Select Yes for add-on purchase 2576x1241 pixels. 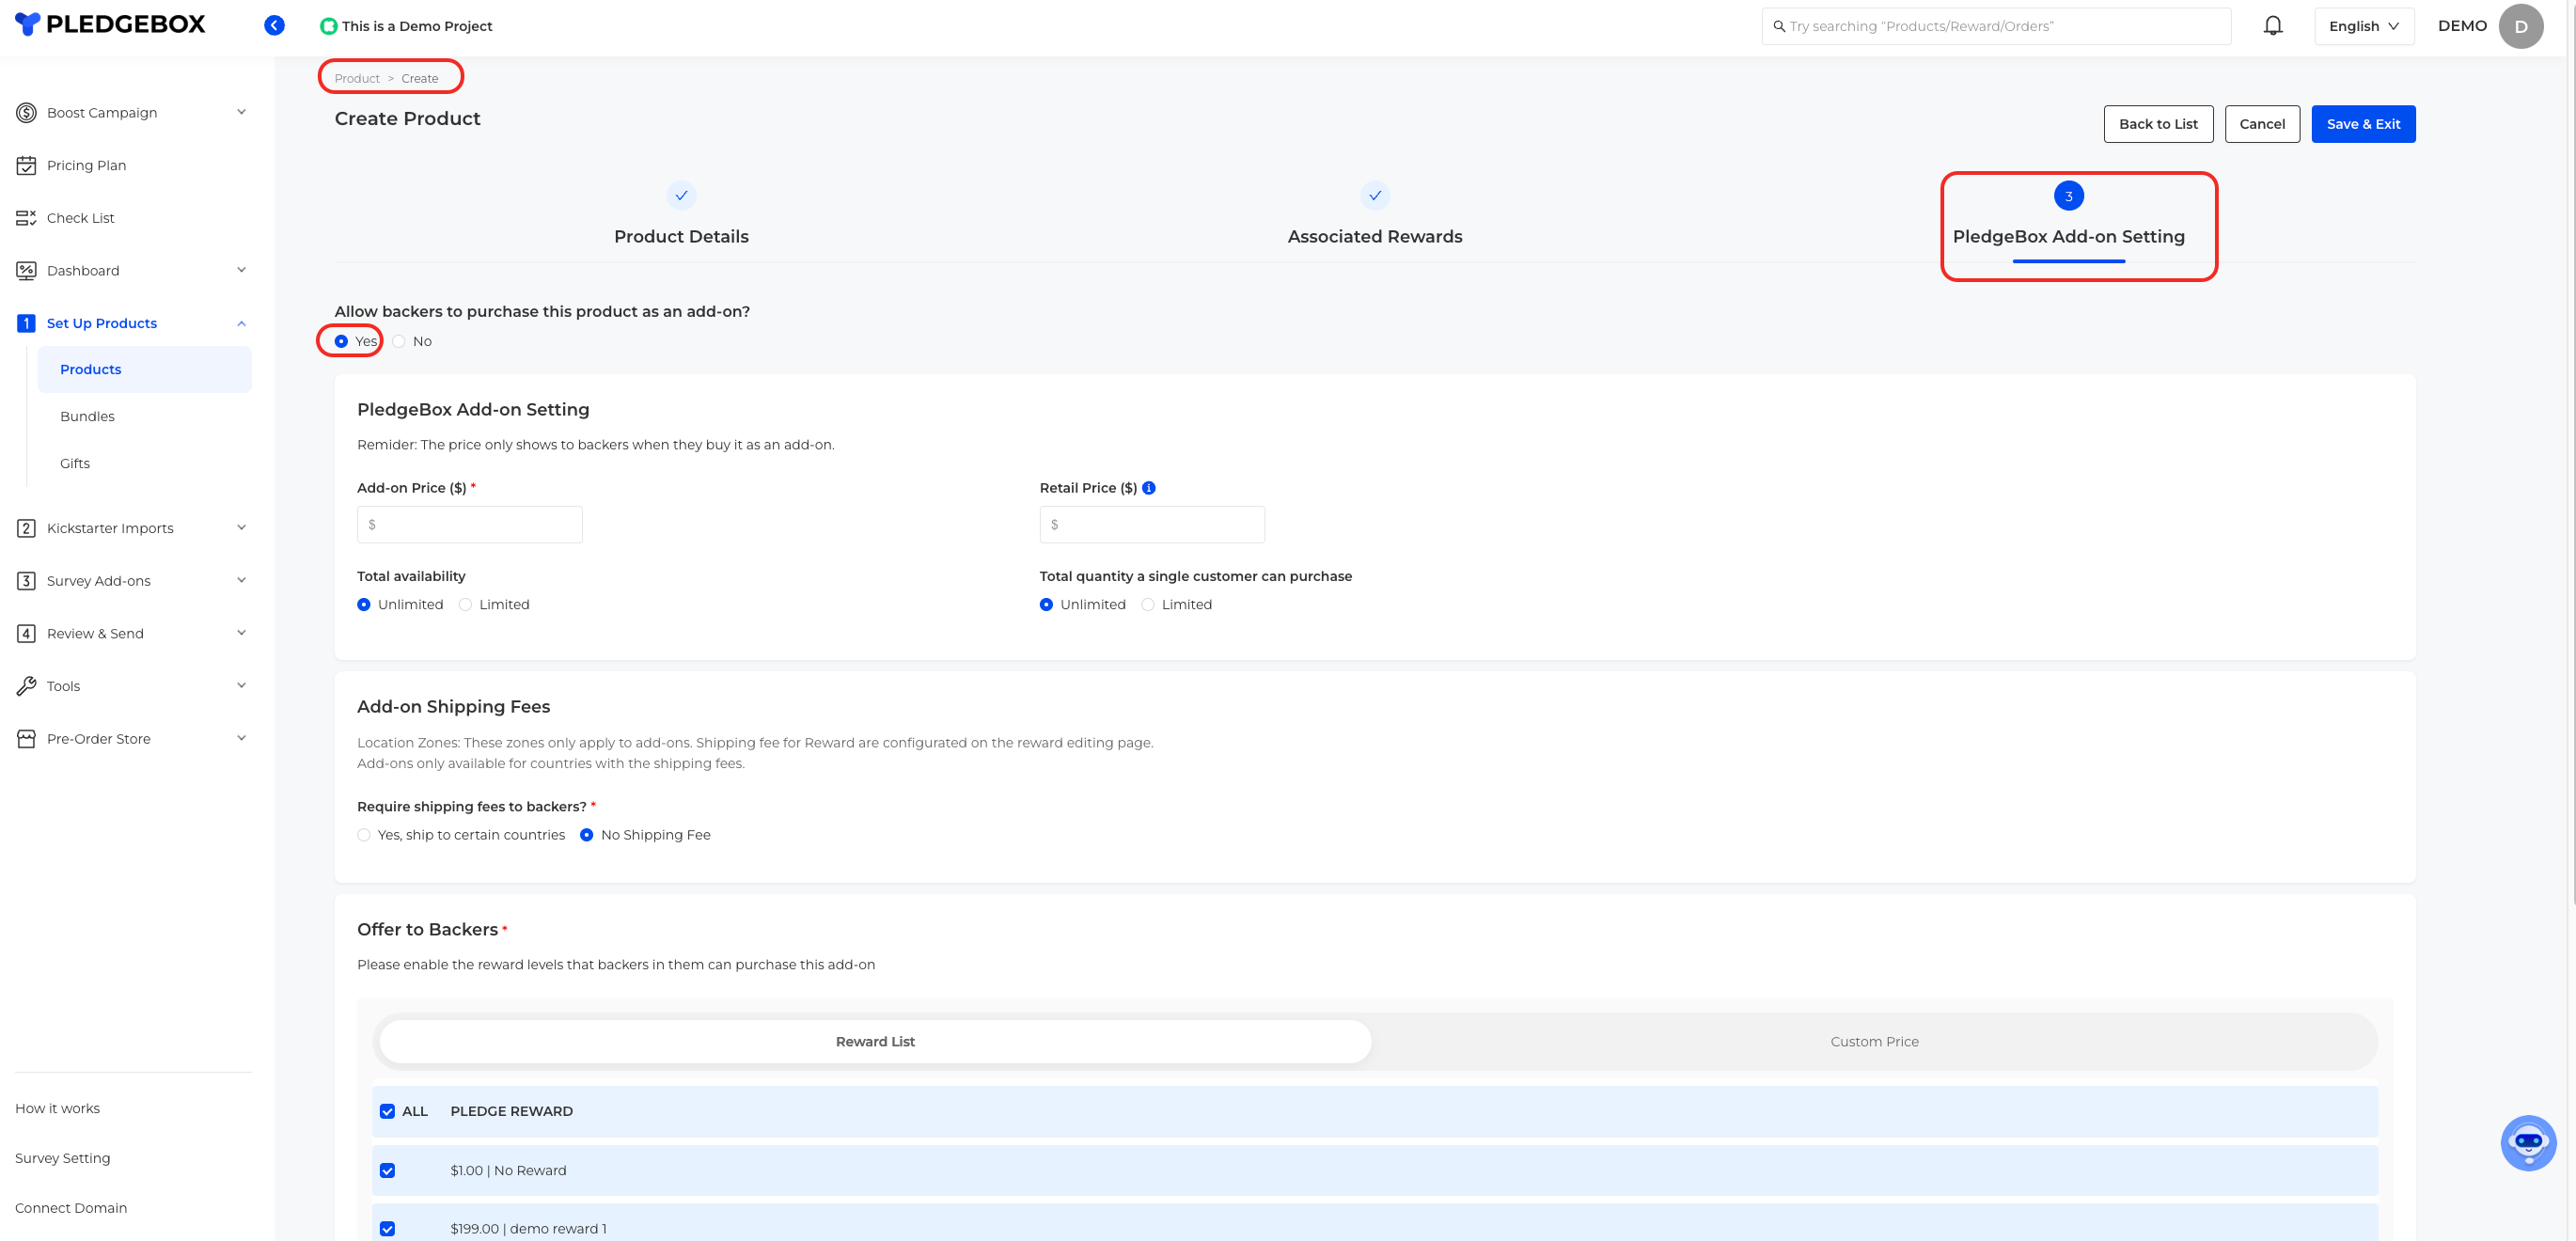click(341, 342)
